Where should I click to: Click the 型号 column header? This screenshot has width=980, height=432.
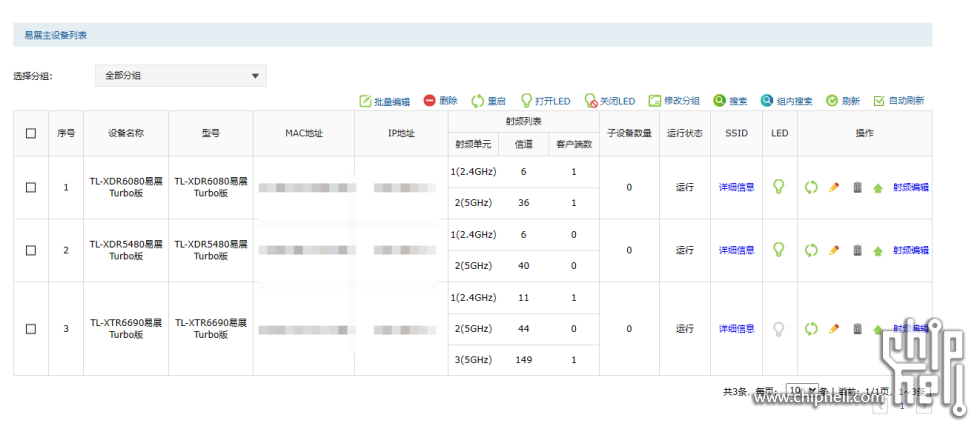click(211, 133)
